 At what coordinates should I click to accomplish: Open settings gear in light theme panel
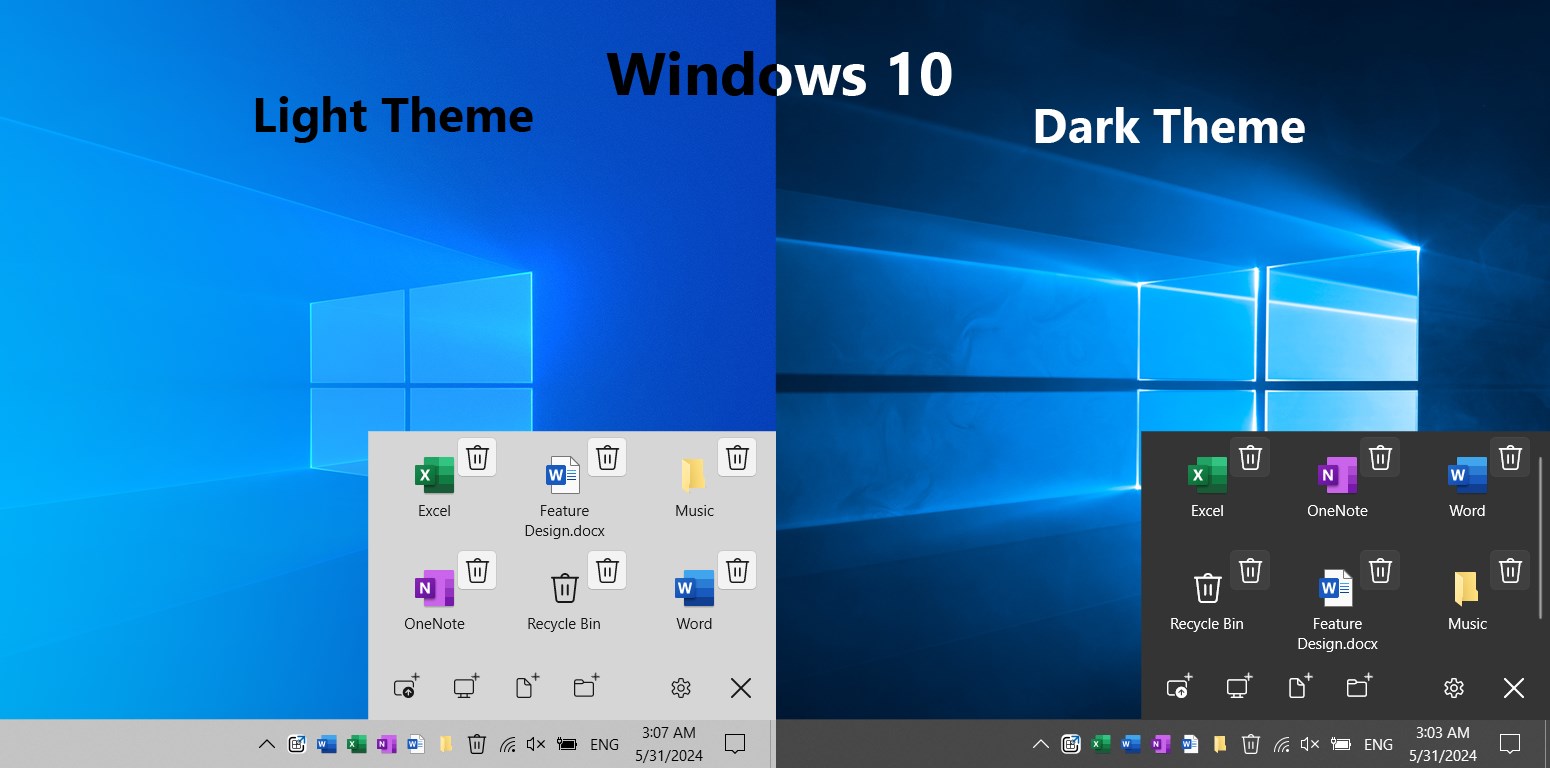coord(681,688)
